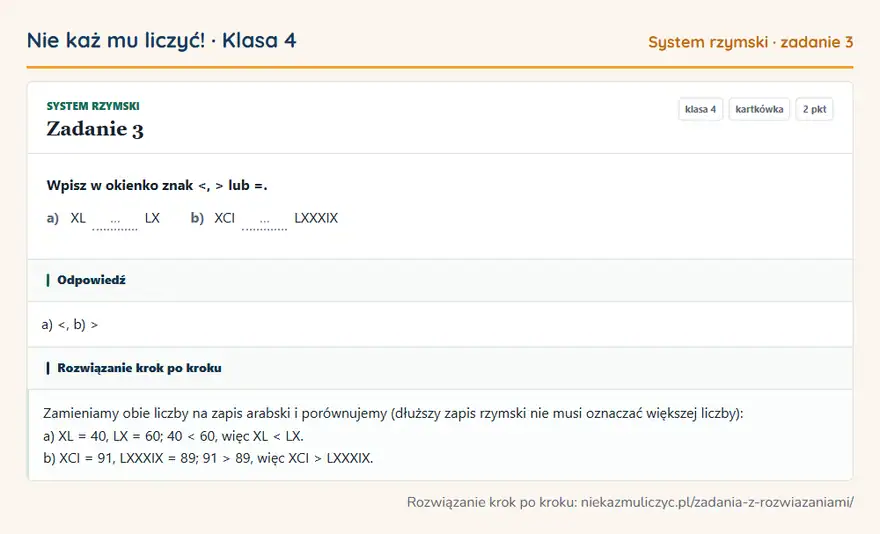This screenshot has width=880, height=534.
Task: Click the green 'SYSTEM RZYMSKI' category label
Action: [x=93, y=106]
